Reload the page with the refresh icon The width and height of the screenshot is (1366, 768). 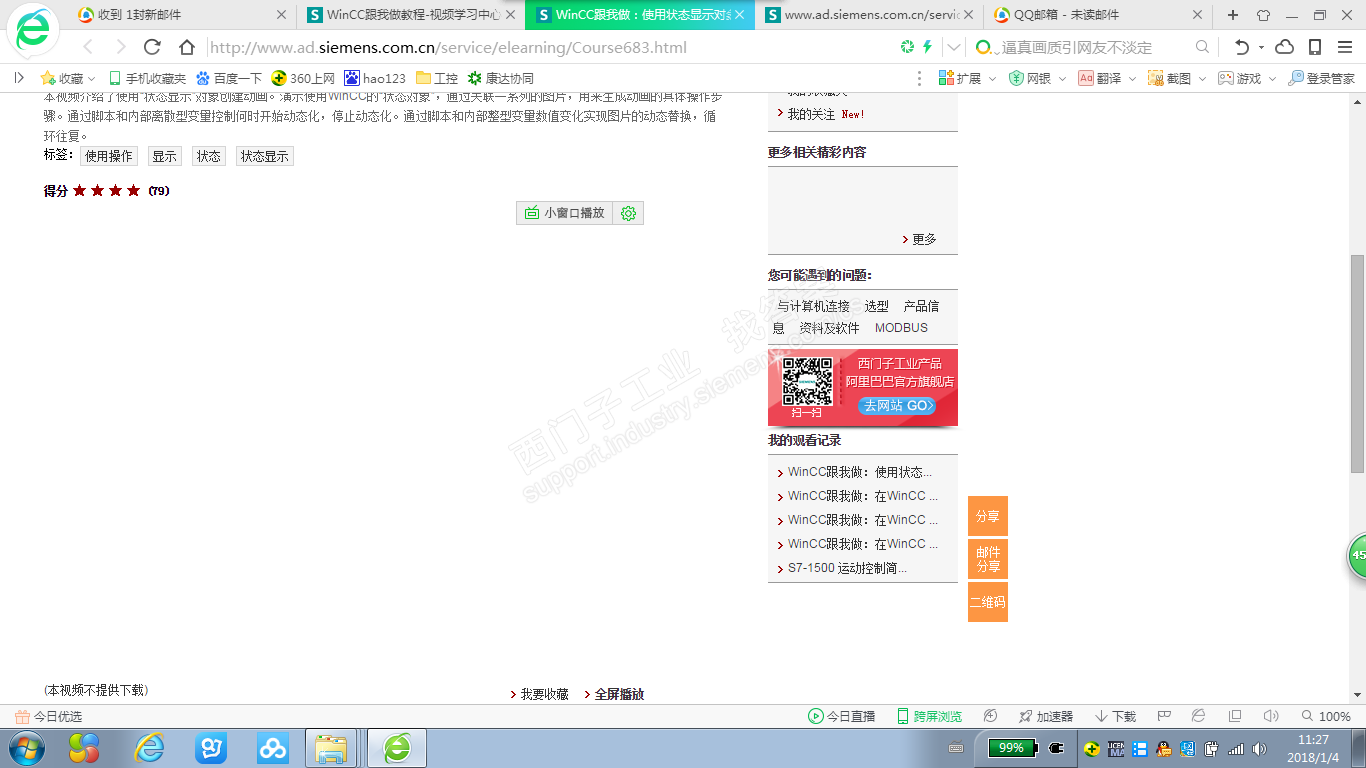153,47
